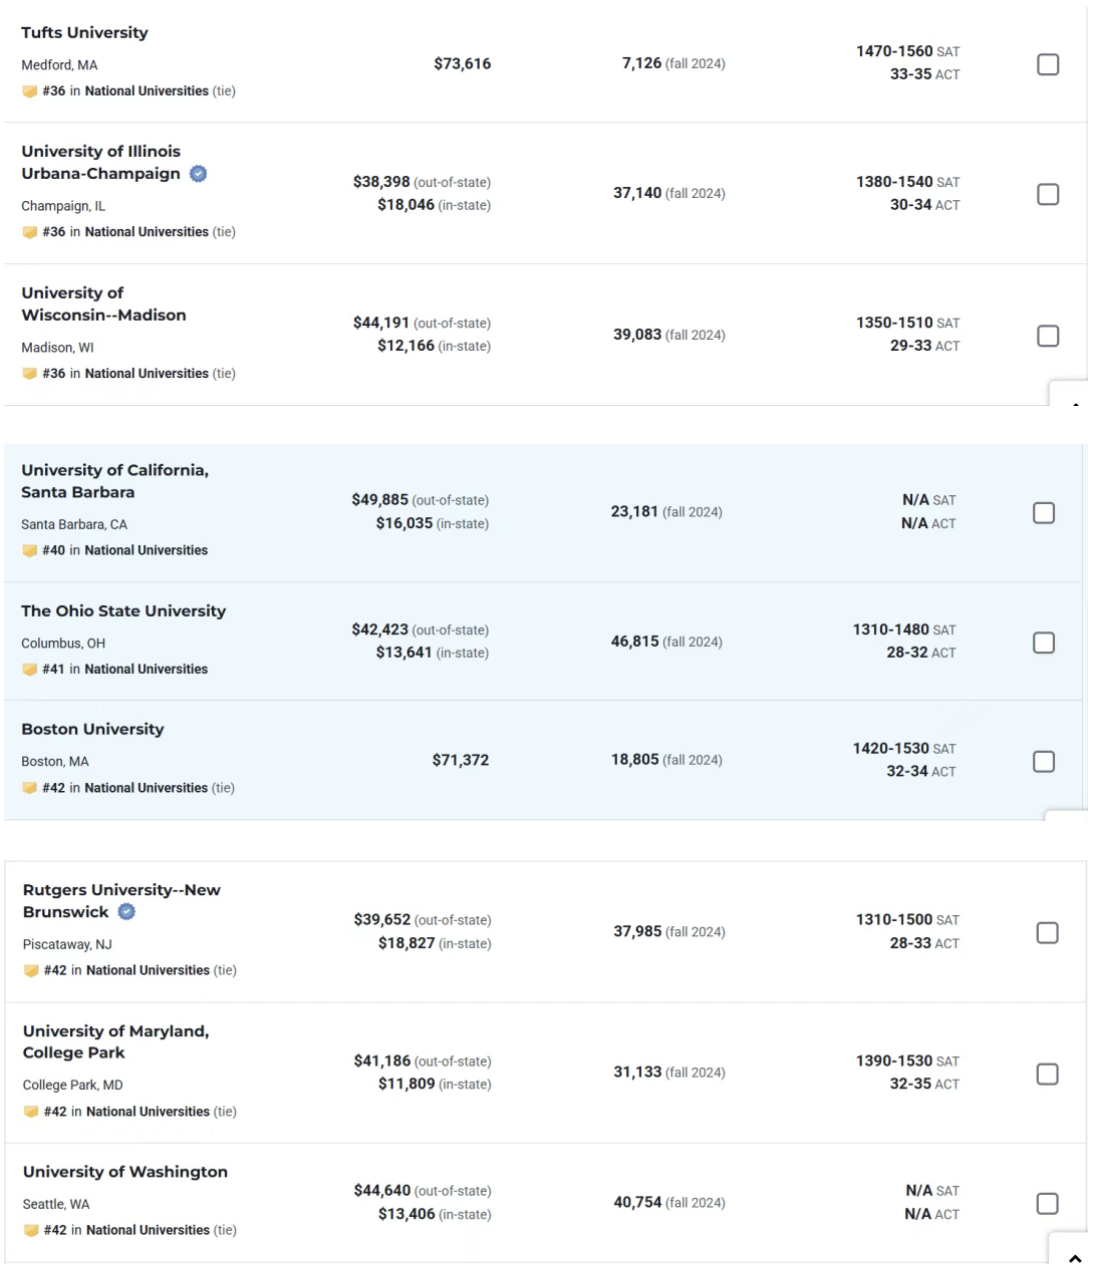The width and height of the screenshot is (1096, 1272).
Task: Click ranking badge icon for Wisconsin–Madison
Action: pyautogui.click(x=30, y=373)
